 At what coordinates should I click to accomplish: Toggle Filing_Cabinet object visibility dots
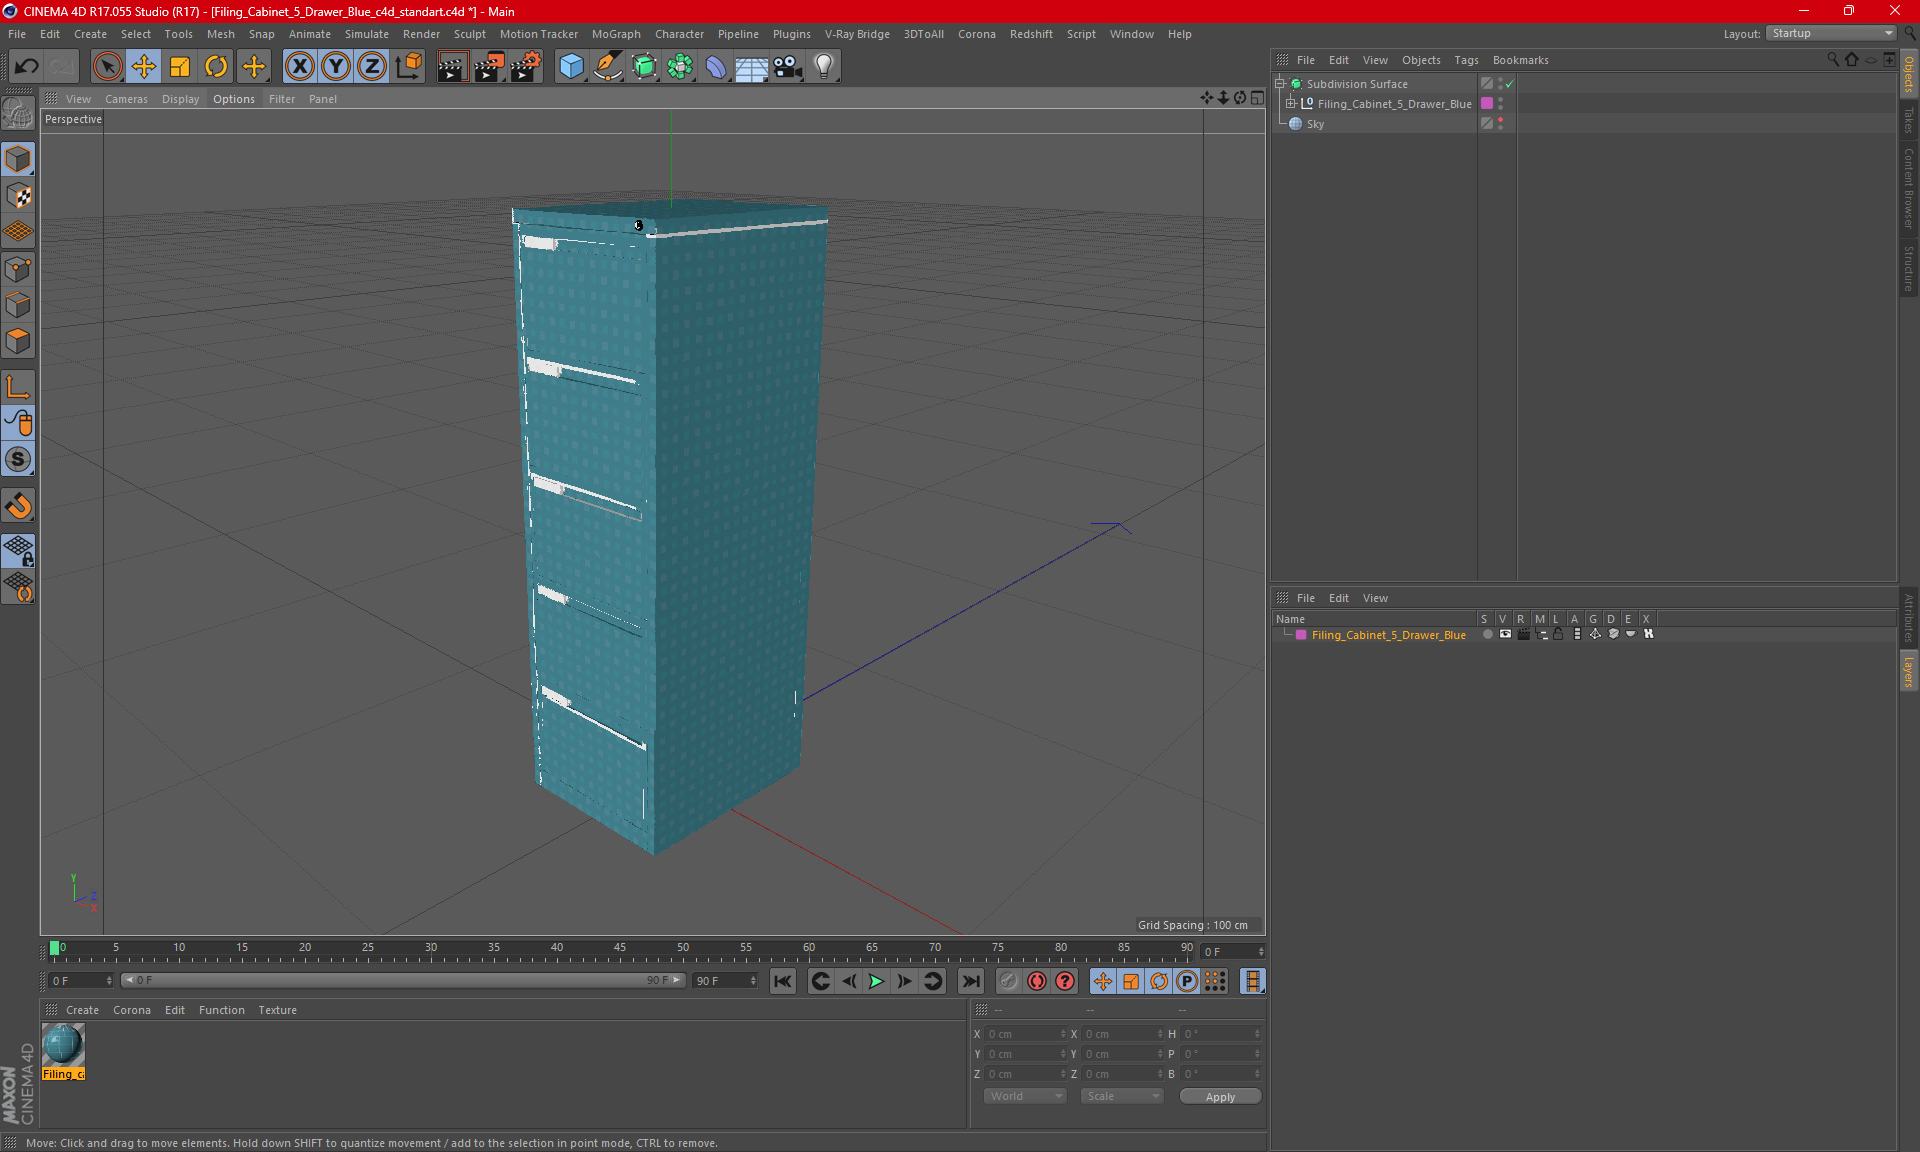[1500, 104]
